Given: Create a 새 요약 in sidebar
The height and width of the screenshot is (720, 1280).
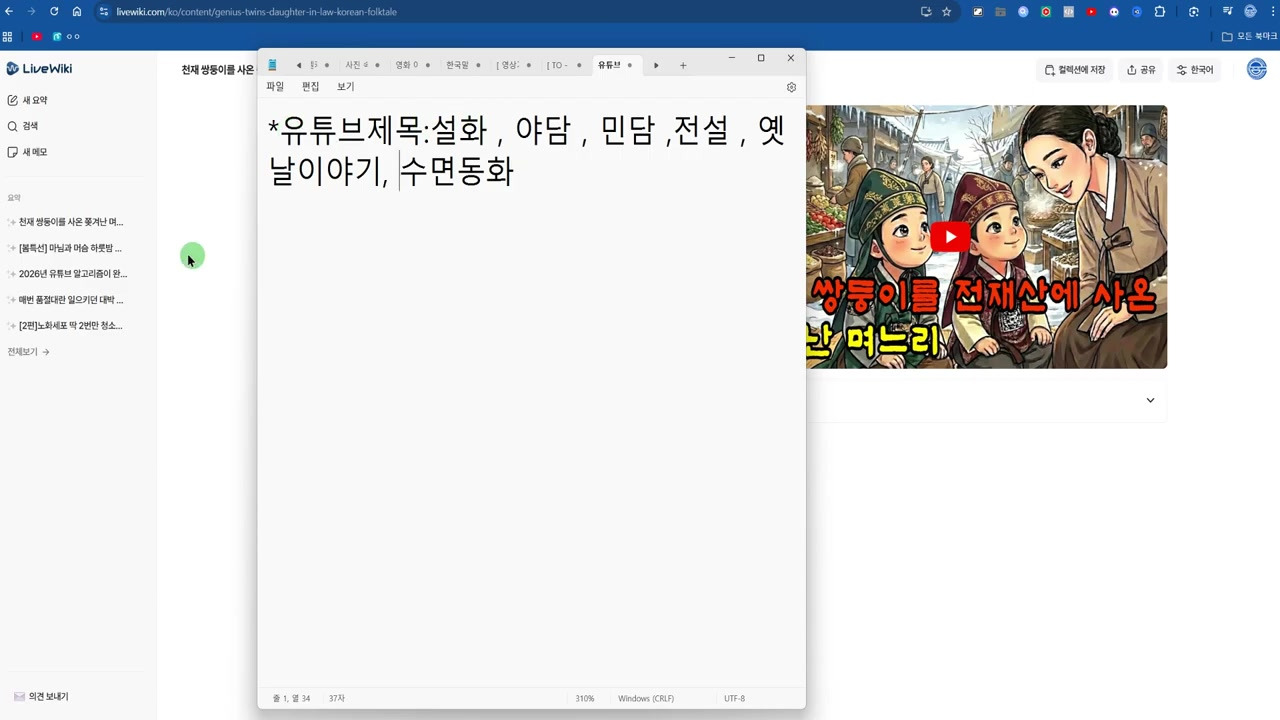Looking at the screenshot, I should click(28, 100).
